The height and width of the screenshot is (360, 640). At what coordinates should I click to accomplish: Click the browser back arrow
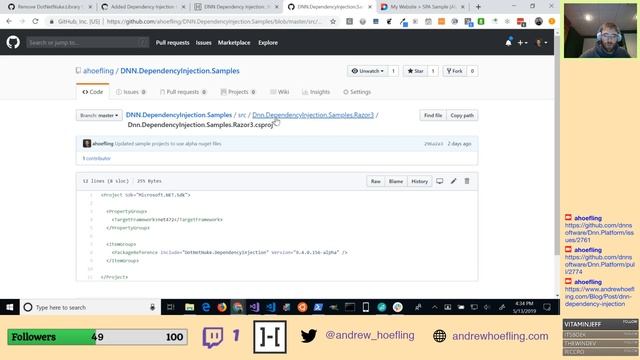9,21
